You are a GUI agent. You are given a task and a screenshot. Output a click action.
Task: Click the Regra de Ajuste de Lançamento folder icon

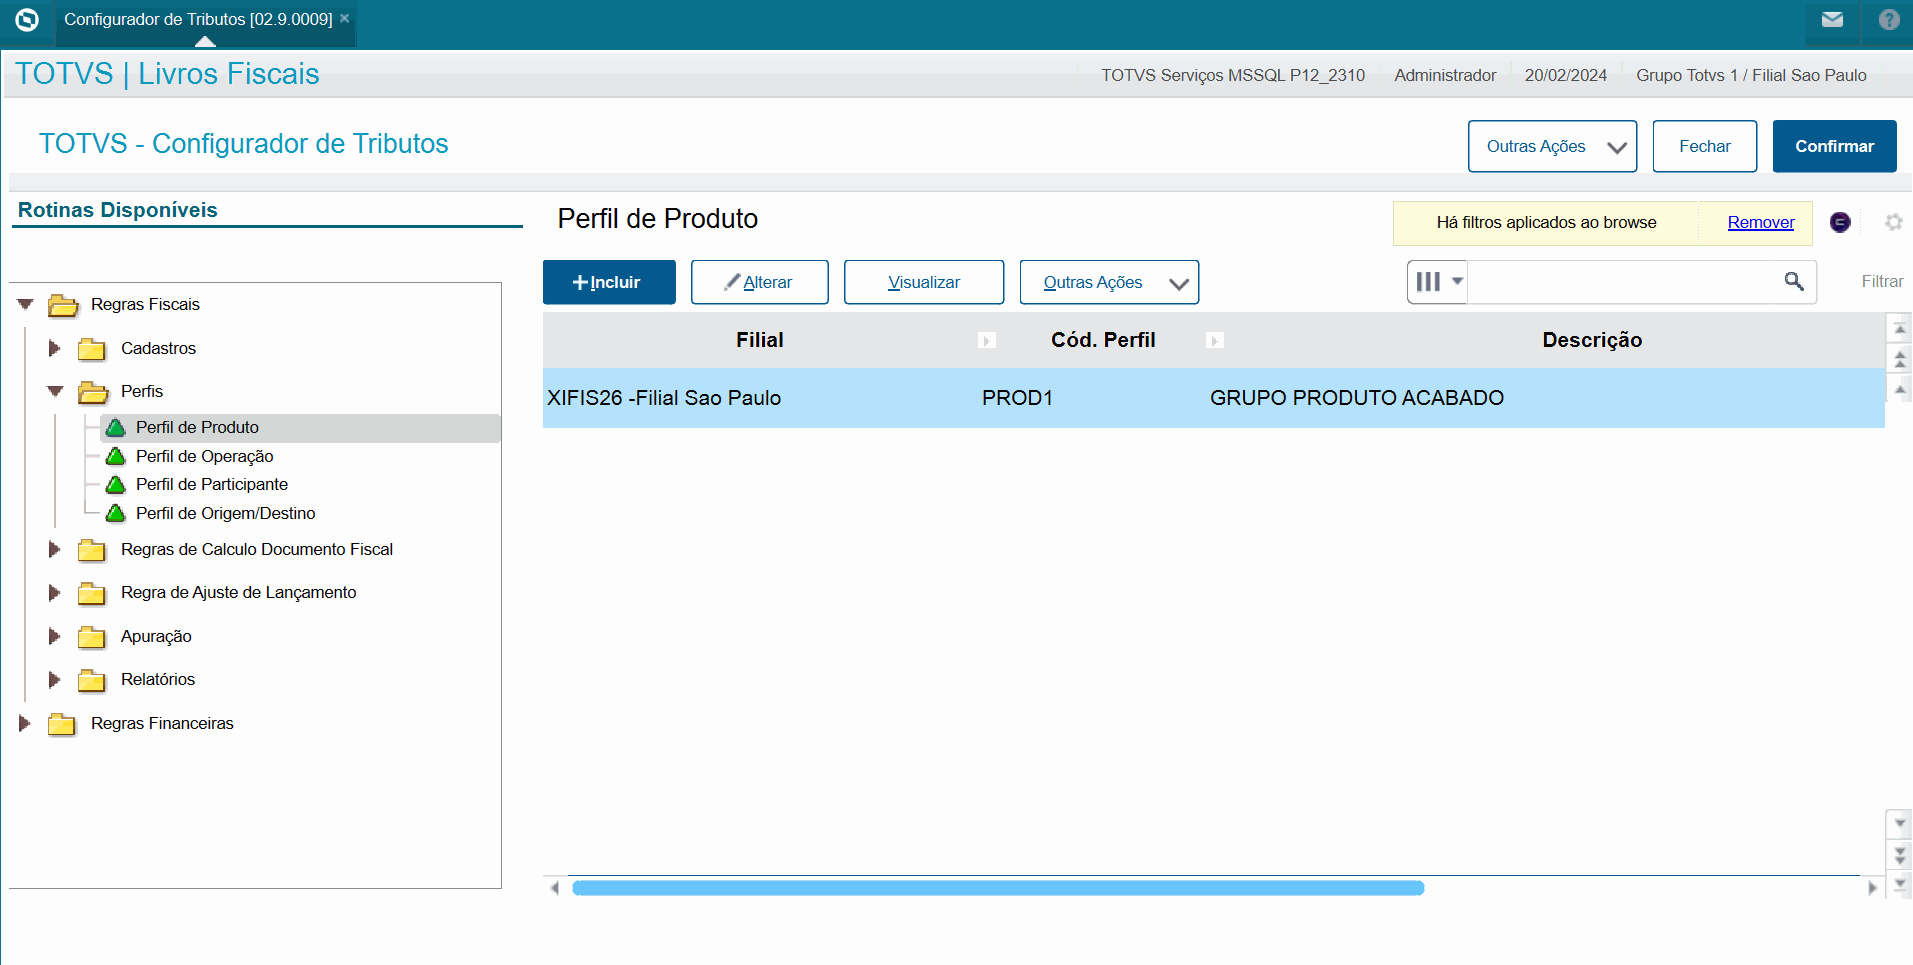coord(92,593)
